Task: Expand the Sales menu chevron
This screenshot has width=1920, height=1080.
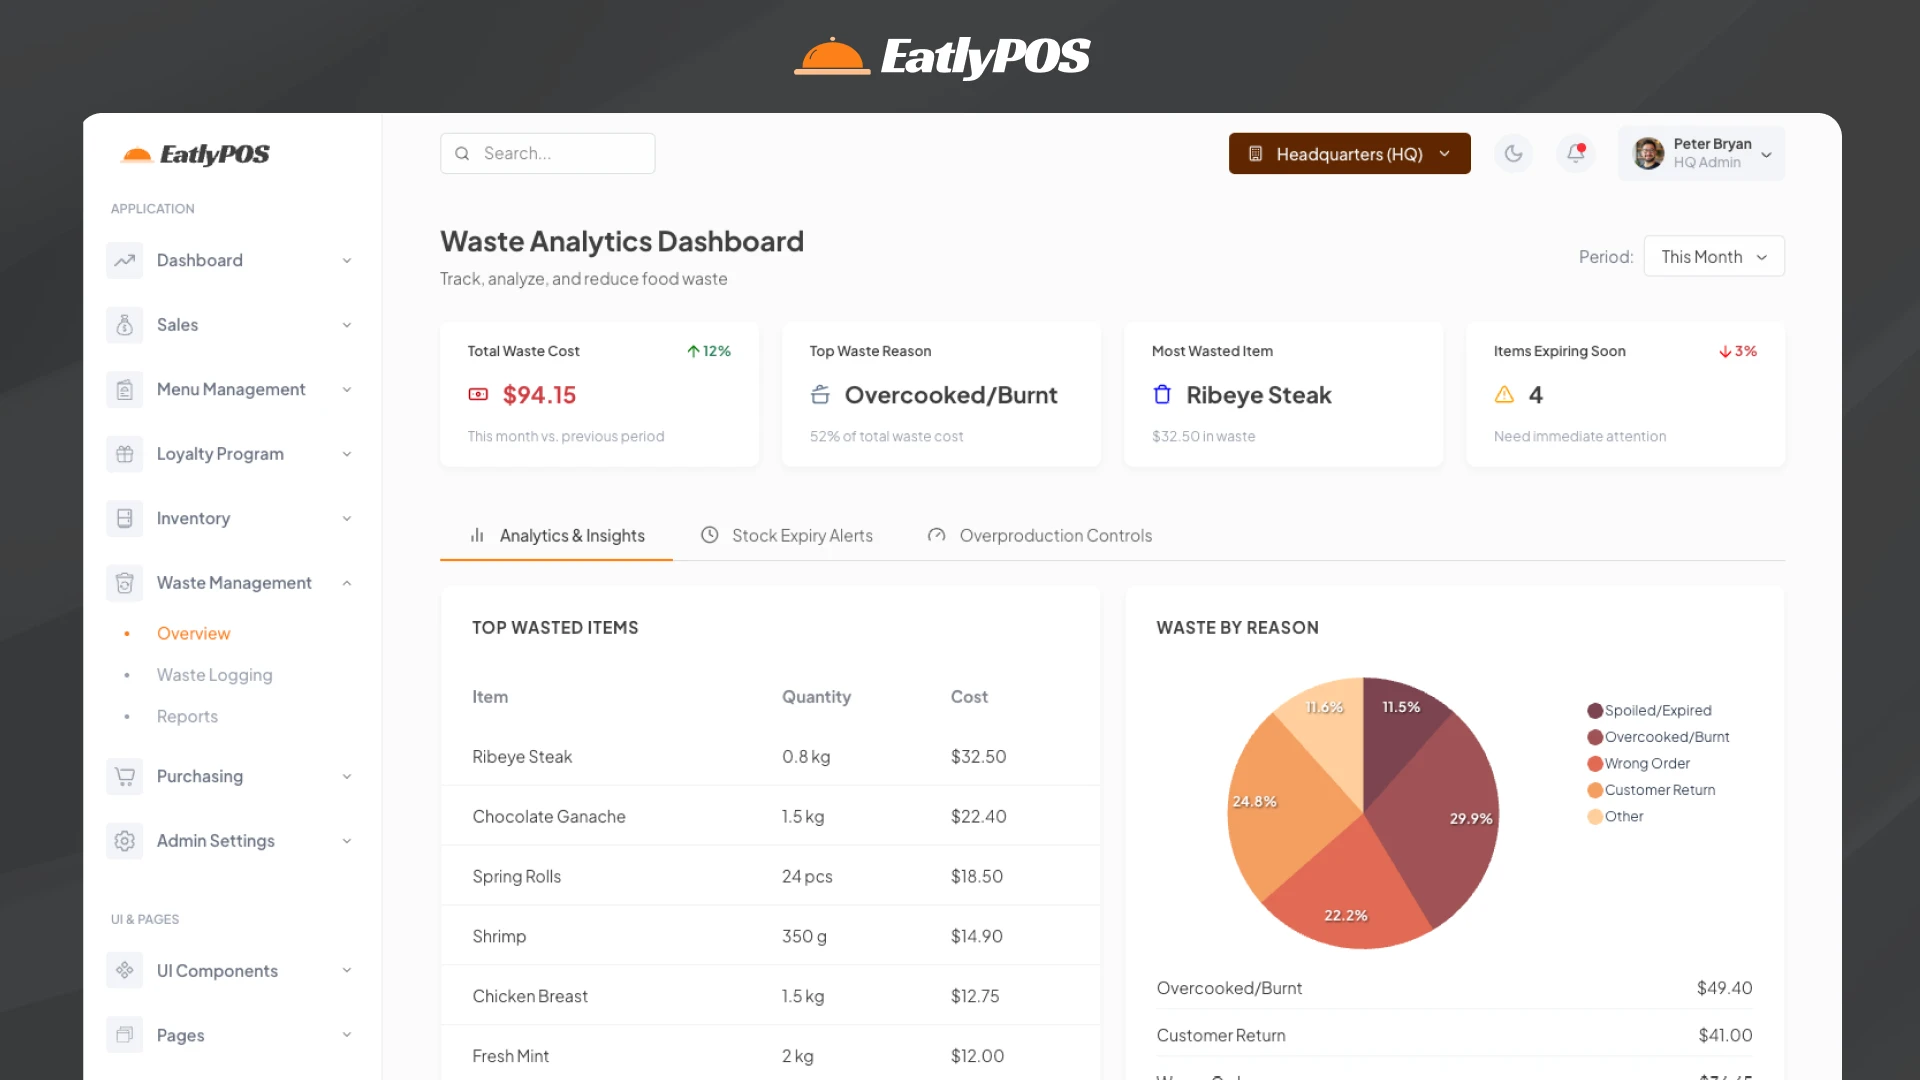Action: 347,325
